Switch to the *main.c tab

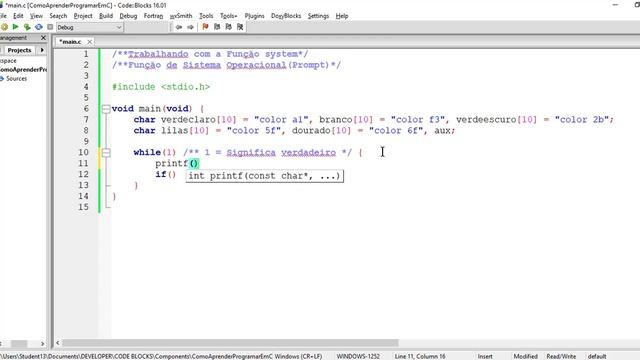tap(70, 42)
